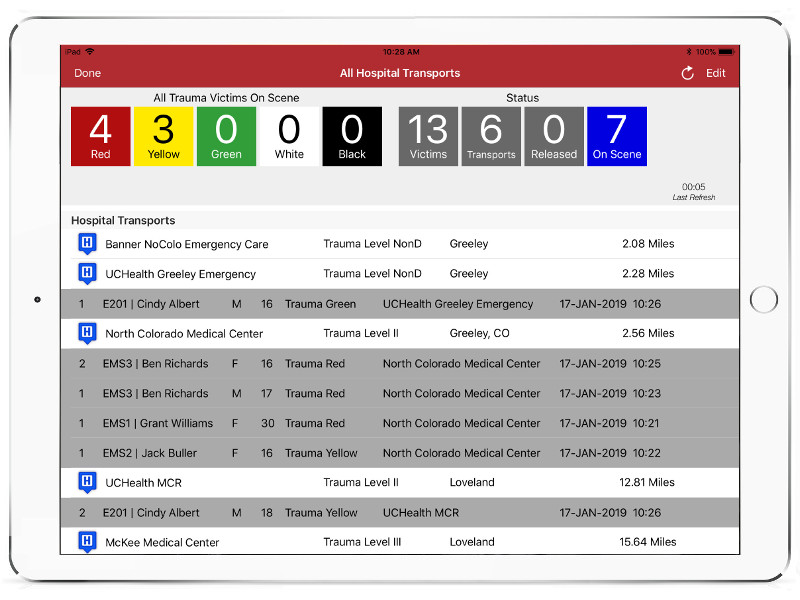800x600 pixels.
Task: Tap hospital icon beside UCHealth Greeley Emergency
Action: (87, 273)
